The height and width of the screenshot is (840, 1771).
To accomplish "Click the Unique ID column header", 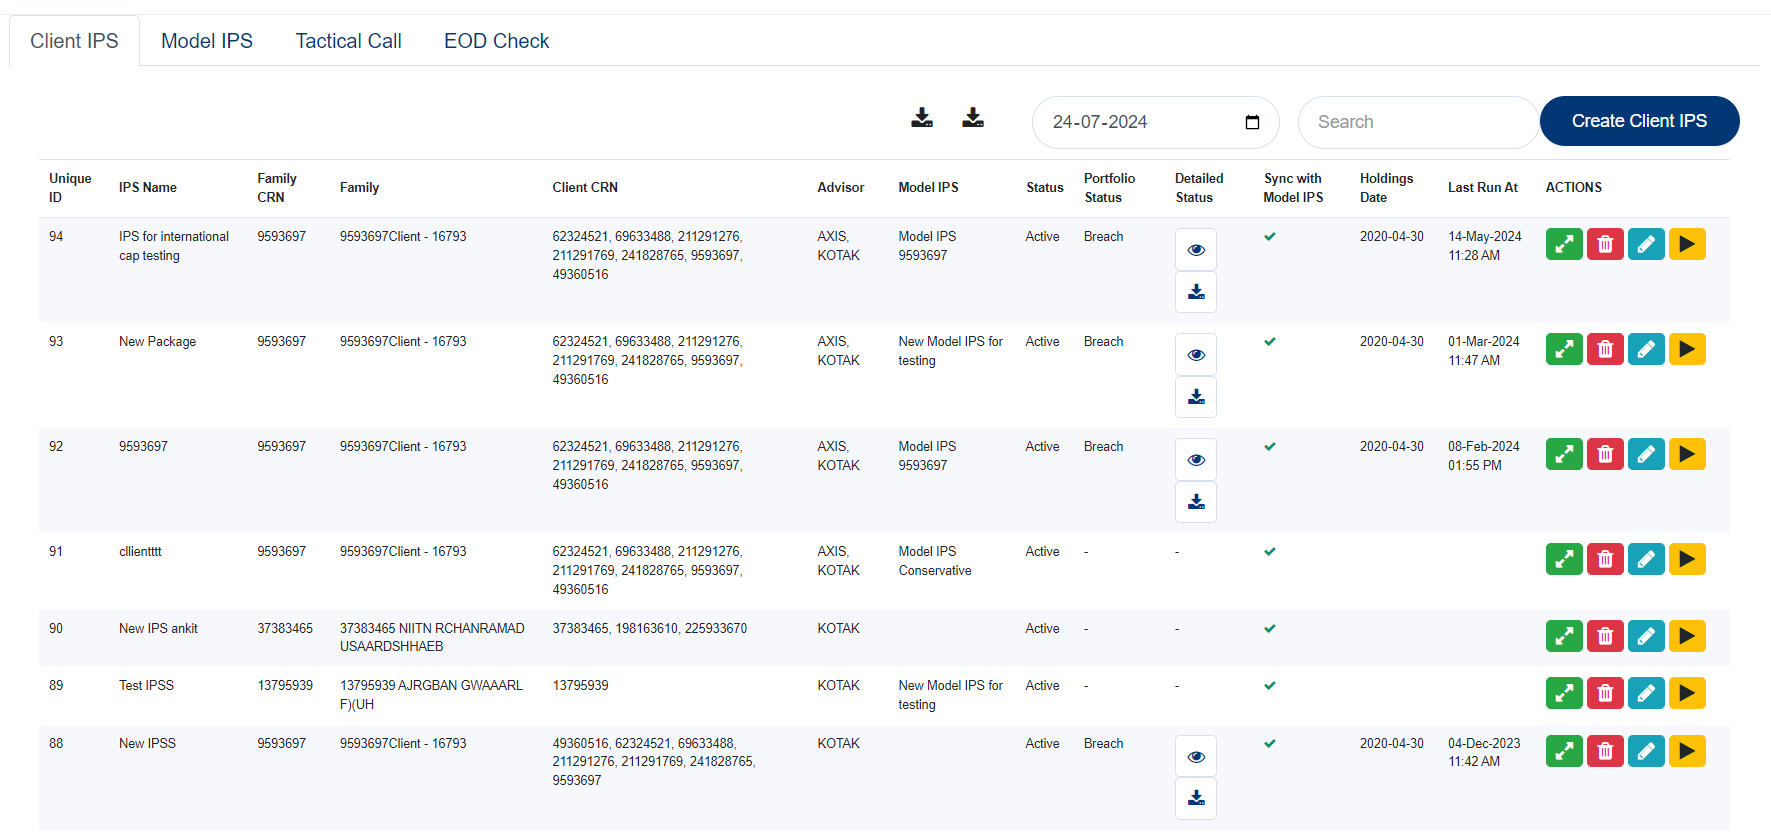I will tap(70, 188).
